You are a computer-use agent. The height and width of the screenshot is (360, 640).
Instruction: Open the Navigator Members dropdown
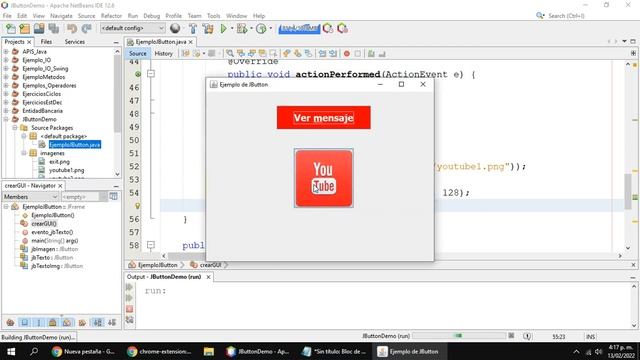(x=31, y=197)
